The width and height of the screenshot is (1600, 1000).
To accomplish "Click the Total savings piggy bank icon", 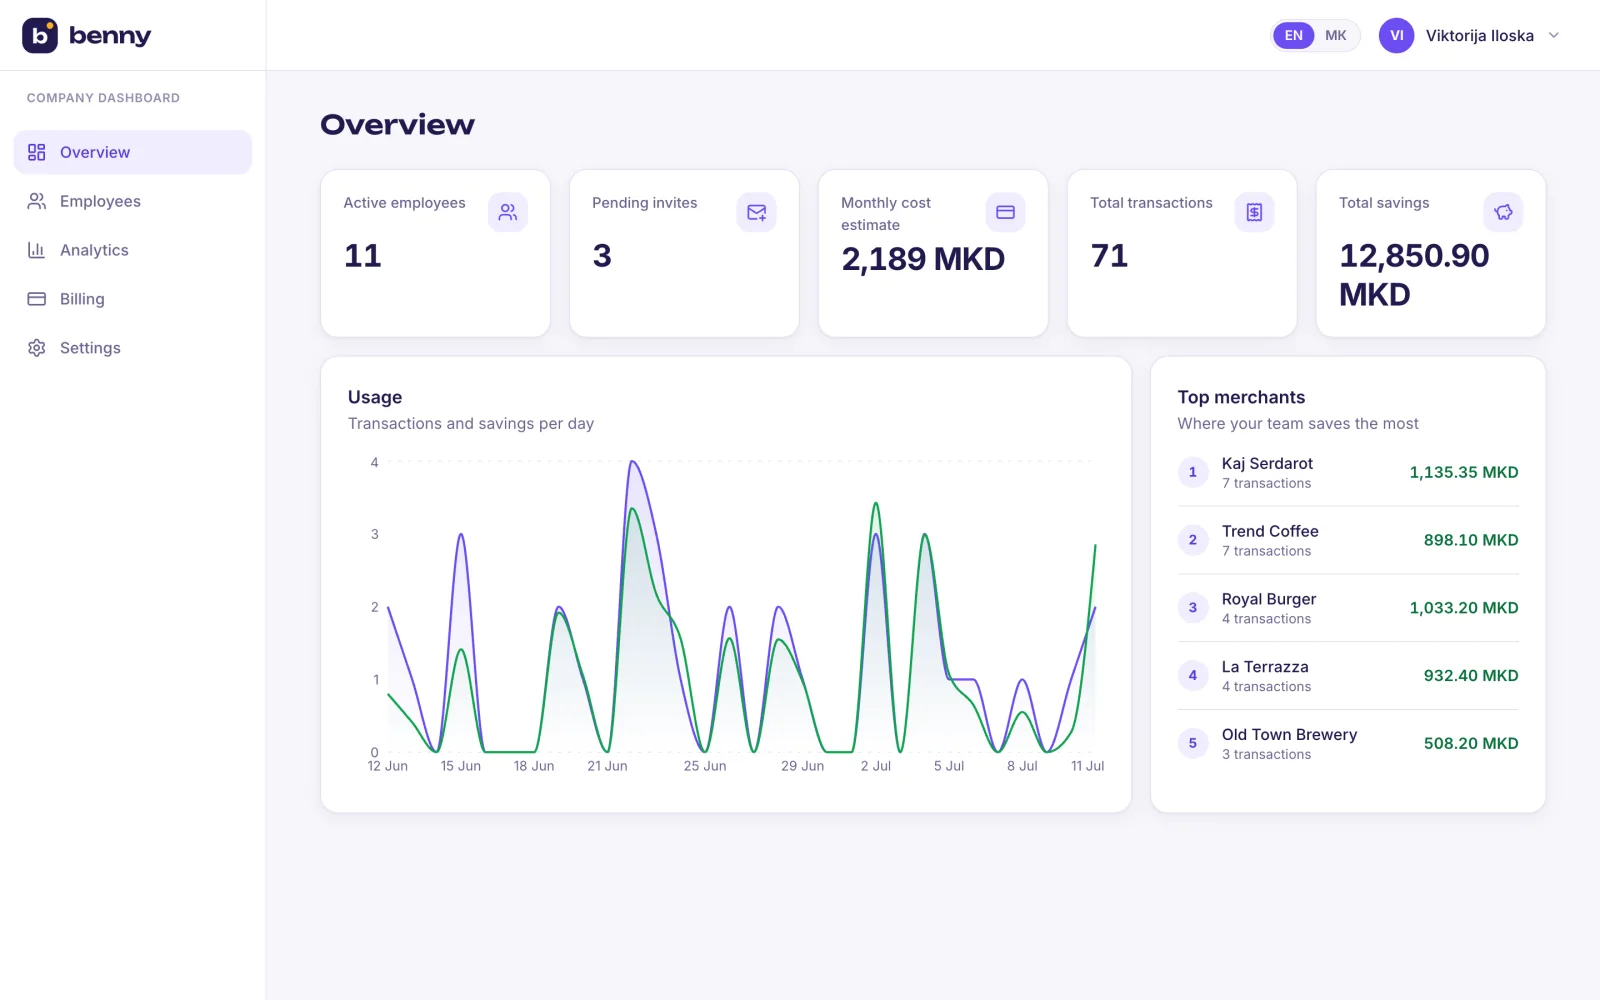I will click(x=1503, y=212).
